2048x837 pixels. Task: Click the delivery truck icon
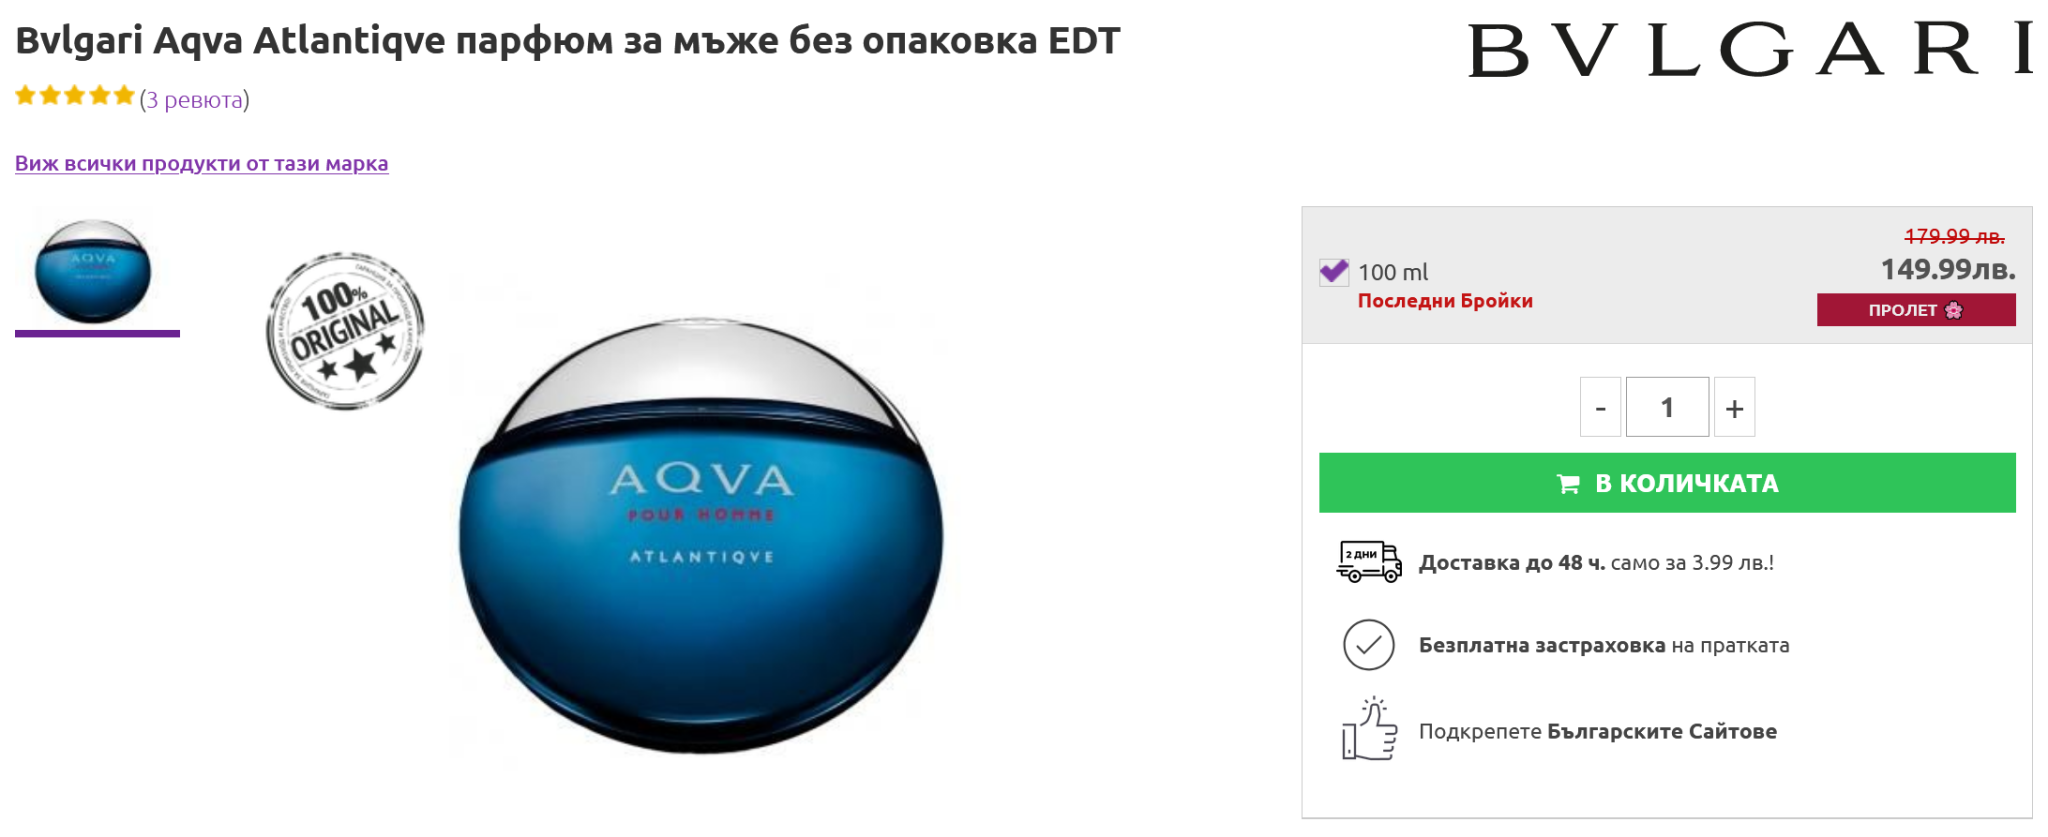pos(1369,561)
